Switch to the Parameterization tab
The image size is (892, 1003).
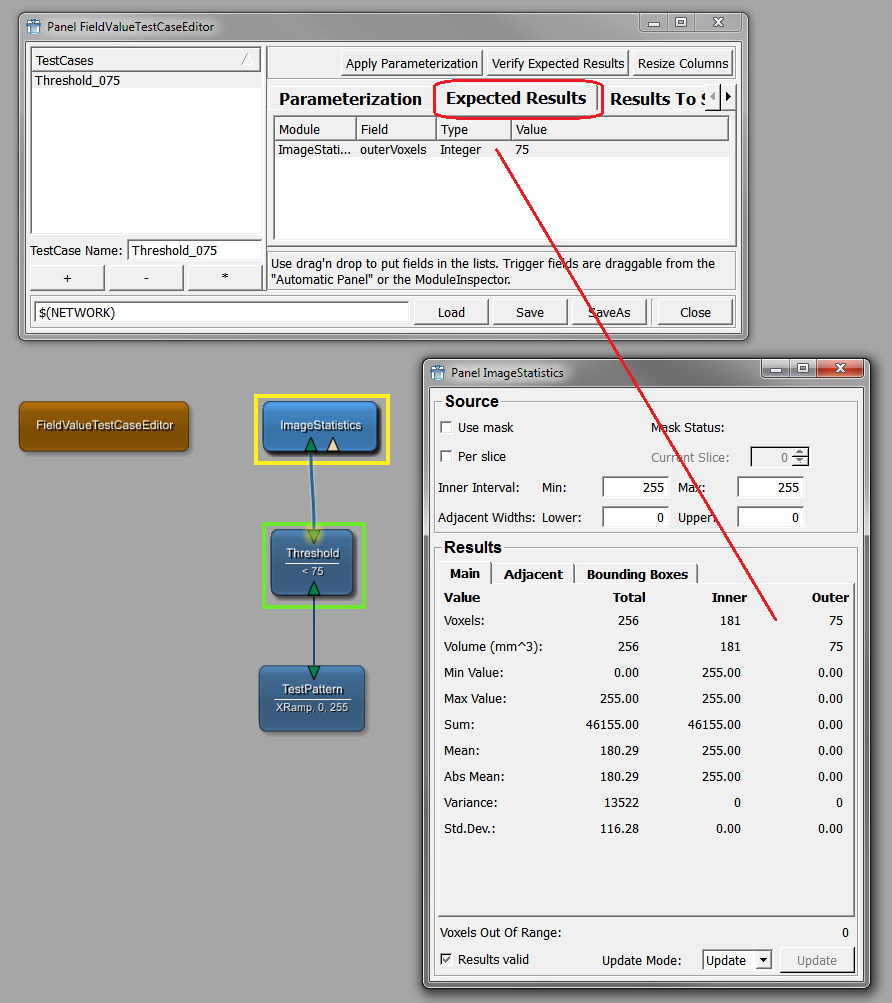pos(350,99)
